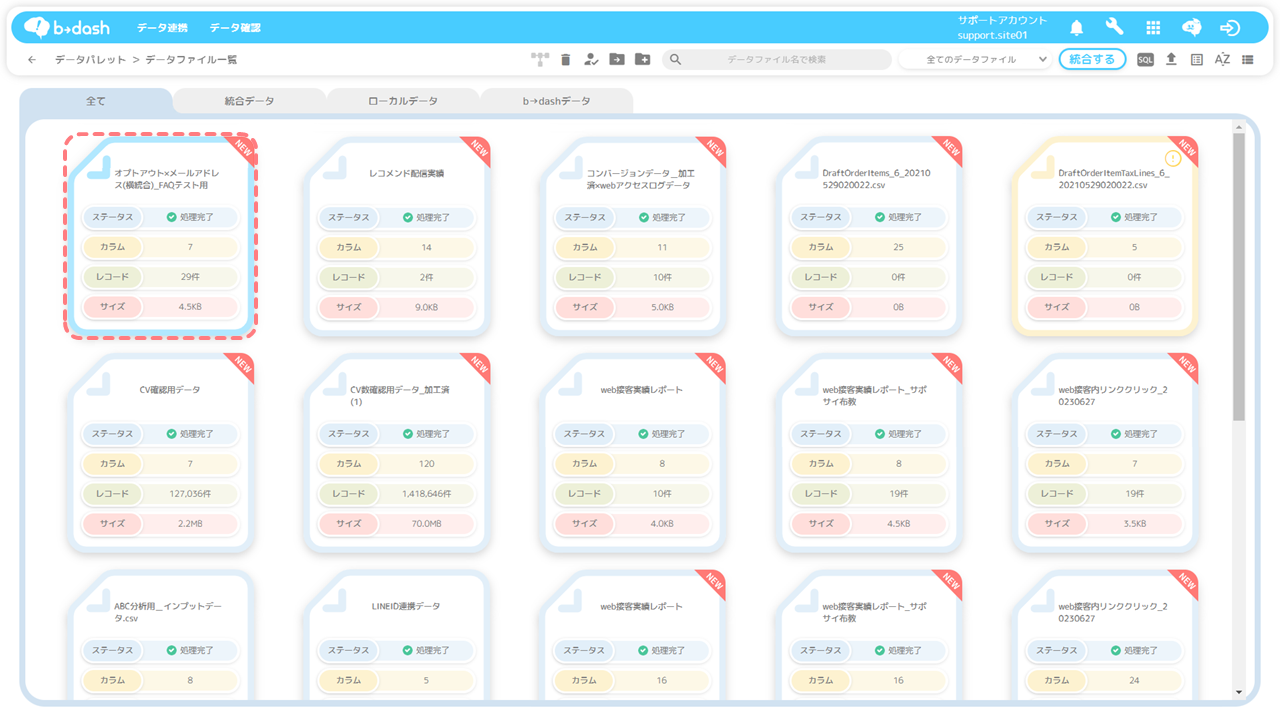Screen dimensions: 1280x720
Task: Click the 120 column count value
Action: coord(426,464)
